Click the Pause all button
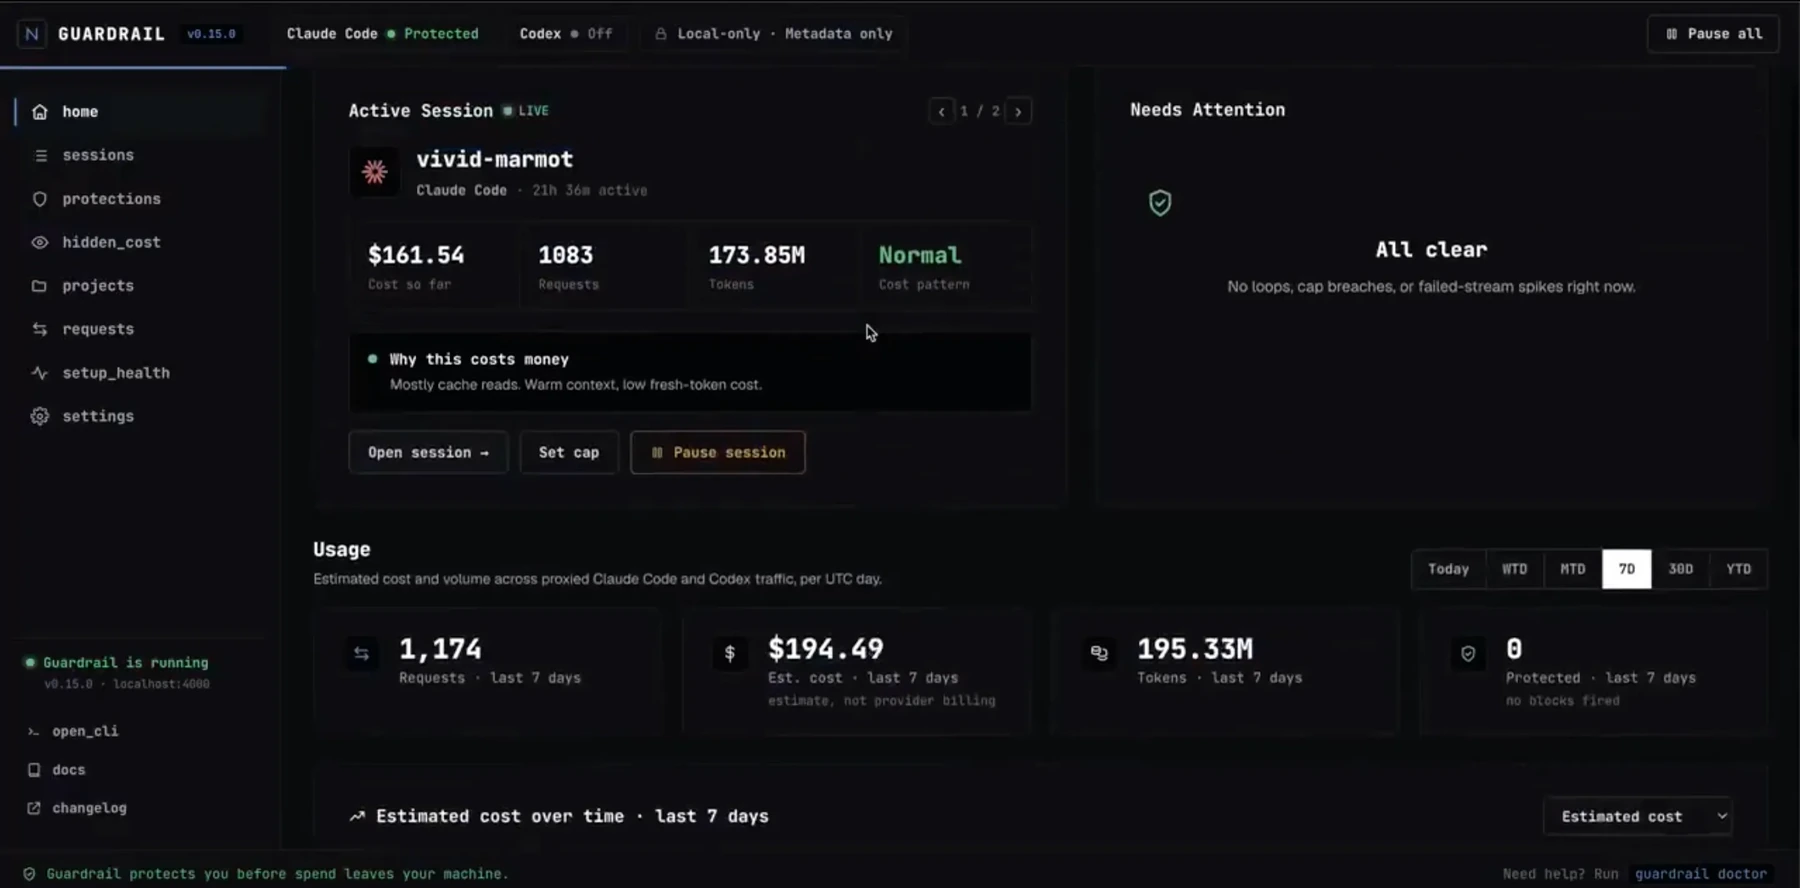 pyautogui.click(x=1713, y=34)
